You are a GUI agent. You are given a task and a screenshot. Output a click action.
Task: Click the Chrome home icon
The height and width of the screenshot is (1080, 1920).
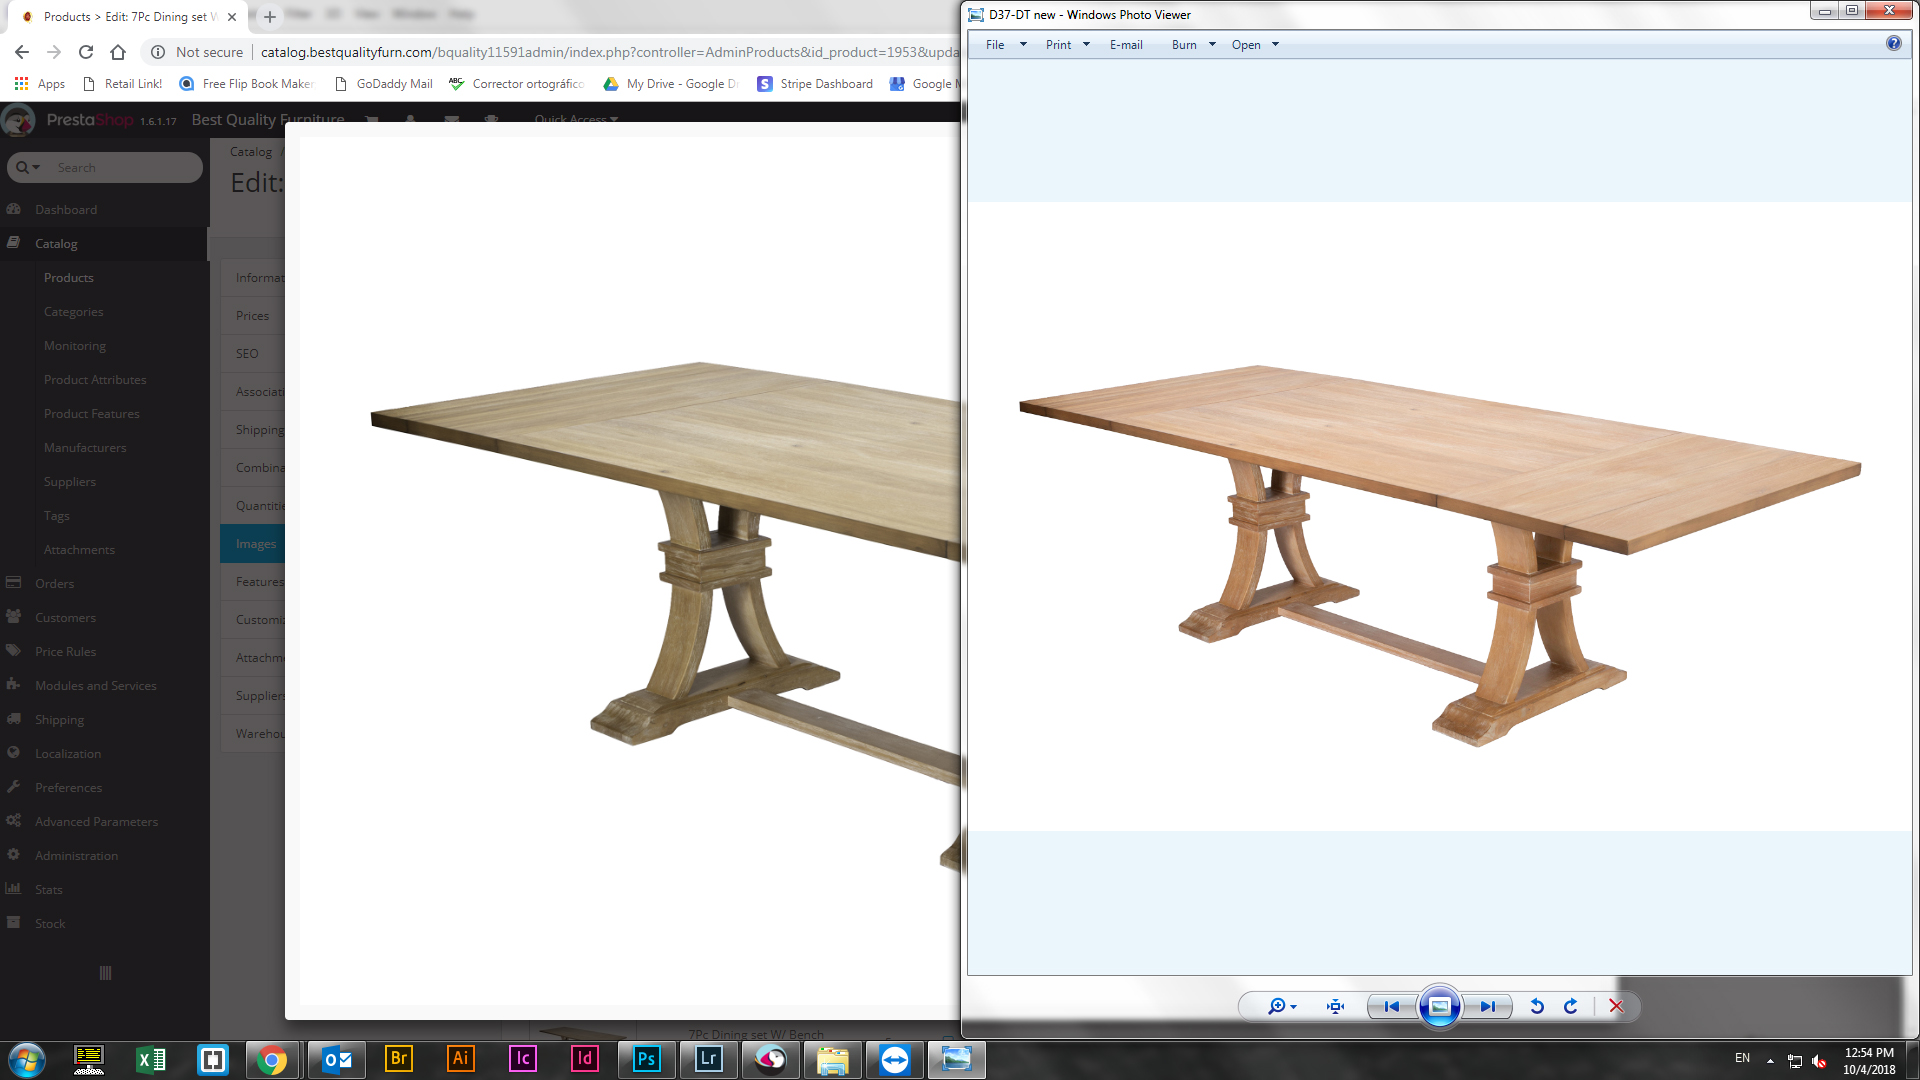click(118, 52)
